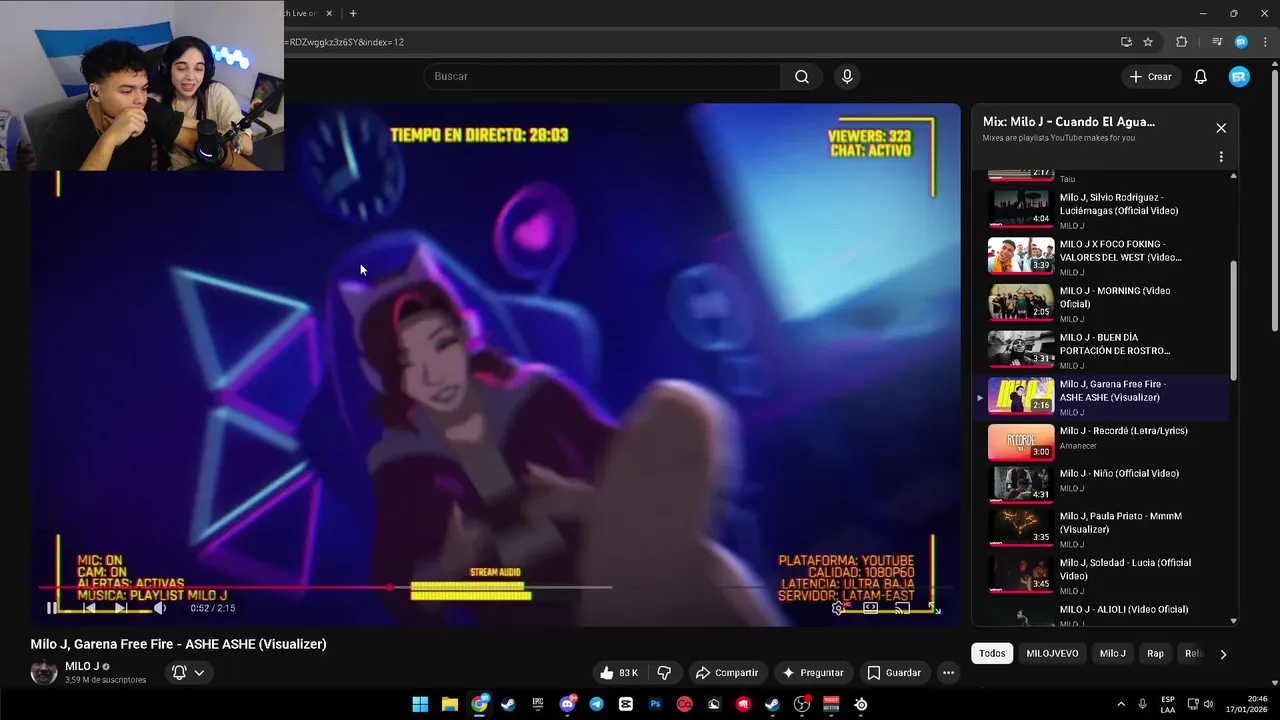Open Discord from taskbar

tap(568, 704)
